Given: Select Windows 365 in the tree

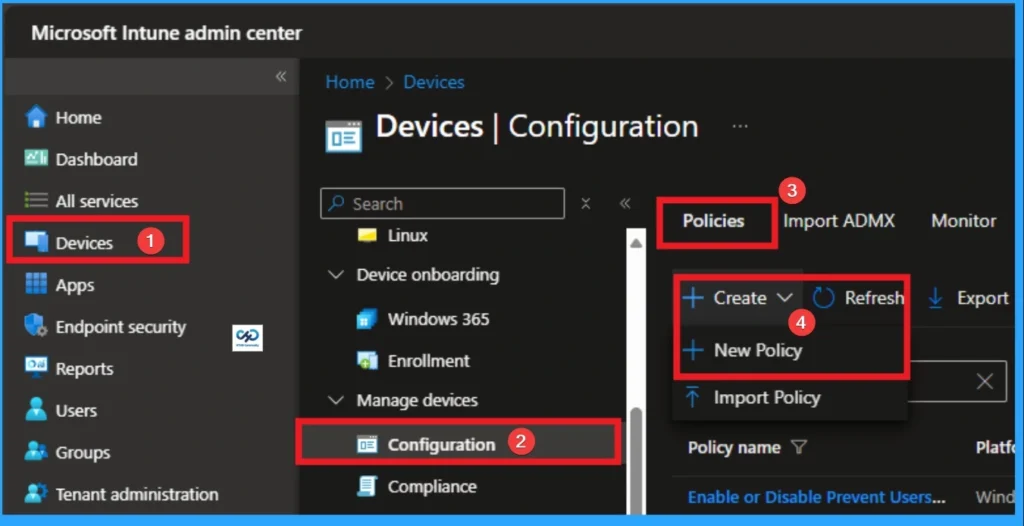Looking at the screenshot, I should [x=438, y=320].
